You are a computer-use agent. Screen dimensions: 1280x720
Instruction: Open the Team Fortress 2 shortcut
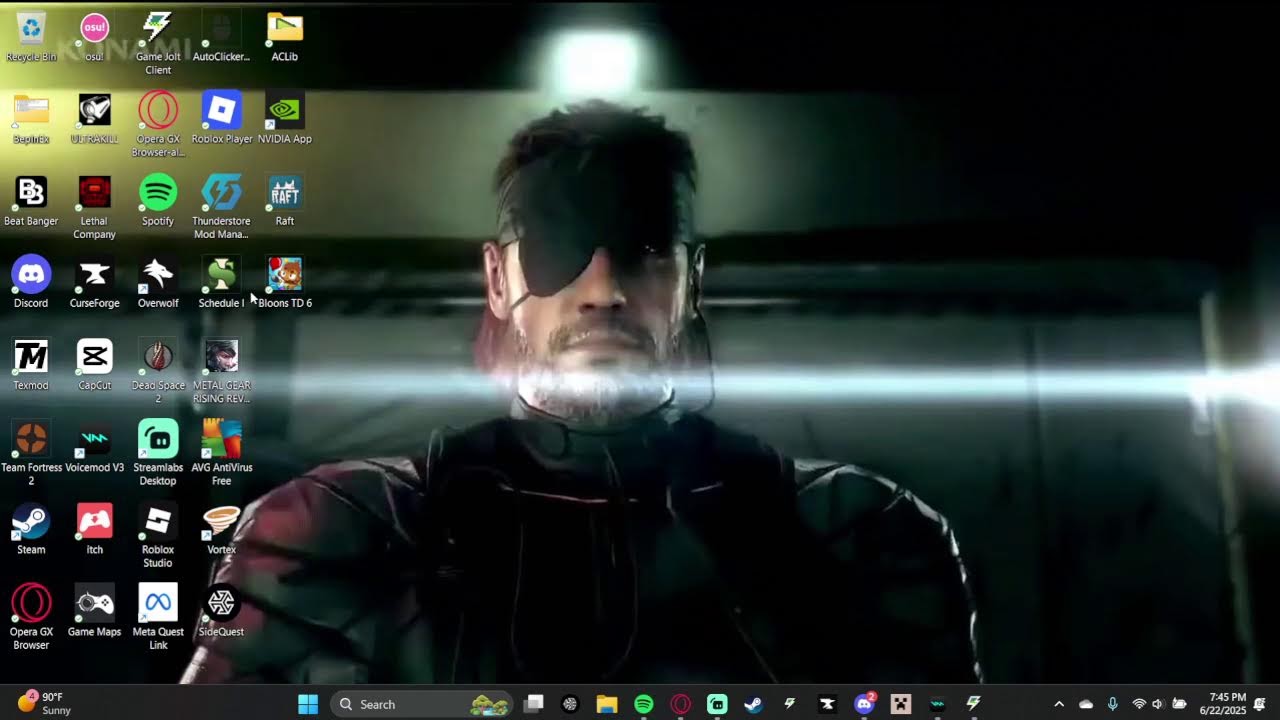pyautogui.click(x=31, y=453)
